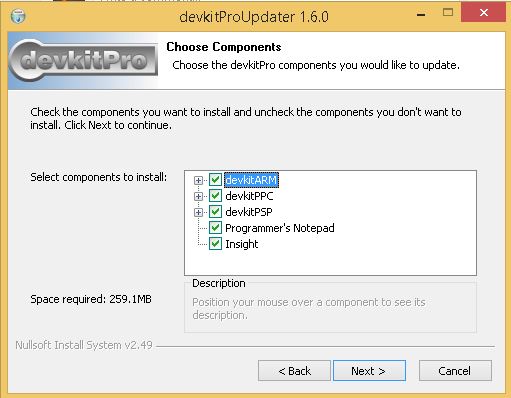Select the devkitPSP label
The height and width of the screenshot is (398, 511).
pos(249,212)
